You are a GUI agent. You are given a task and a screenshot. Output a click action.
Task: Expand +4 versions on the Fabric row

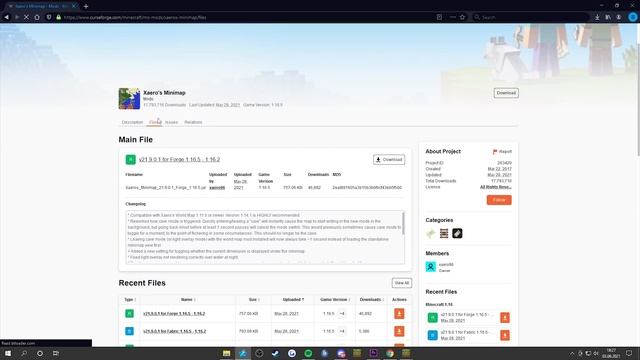[x=342, y=331]
